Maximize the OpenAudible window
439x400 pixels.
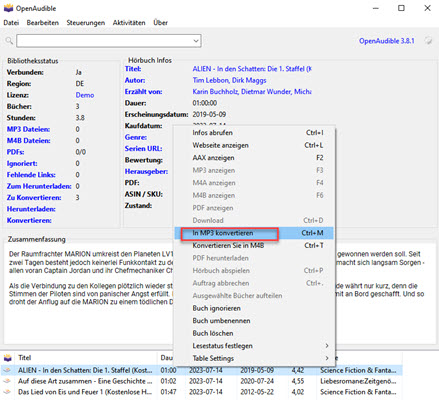tap(401, 8)
